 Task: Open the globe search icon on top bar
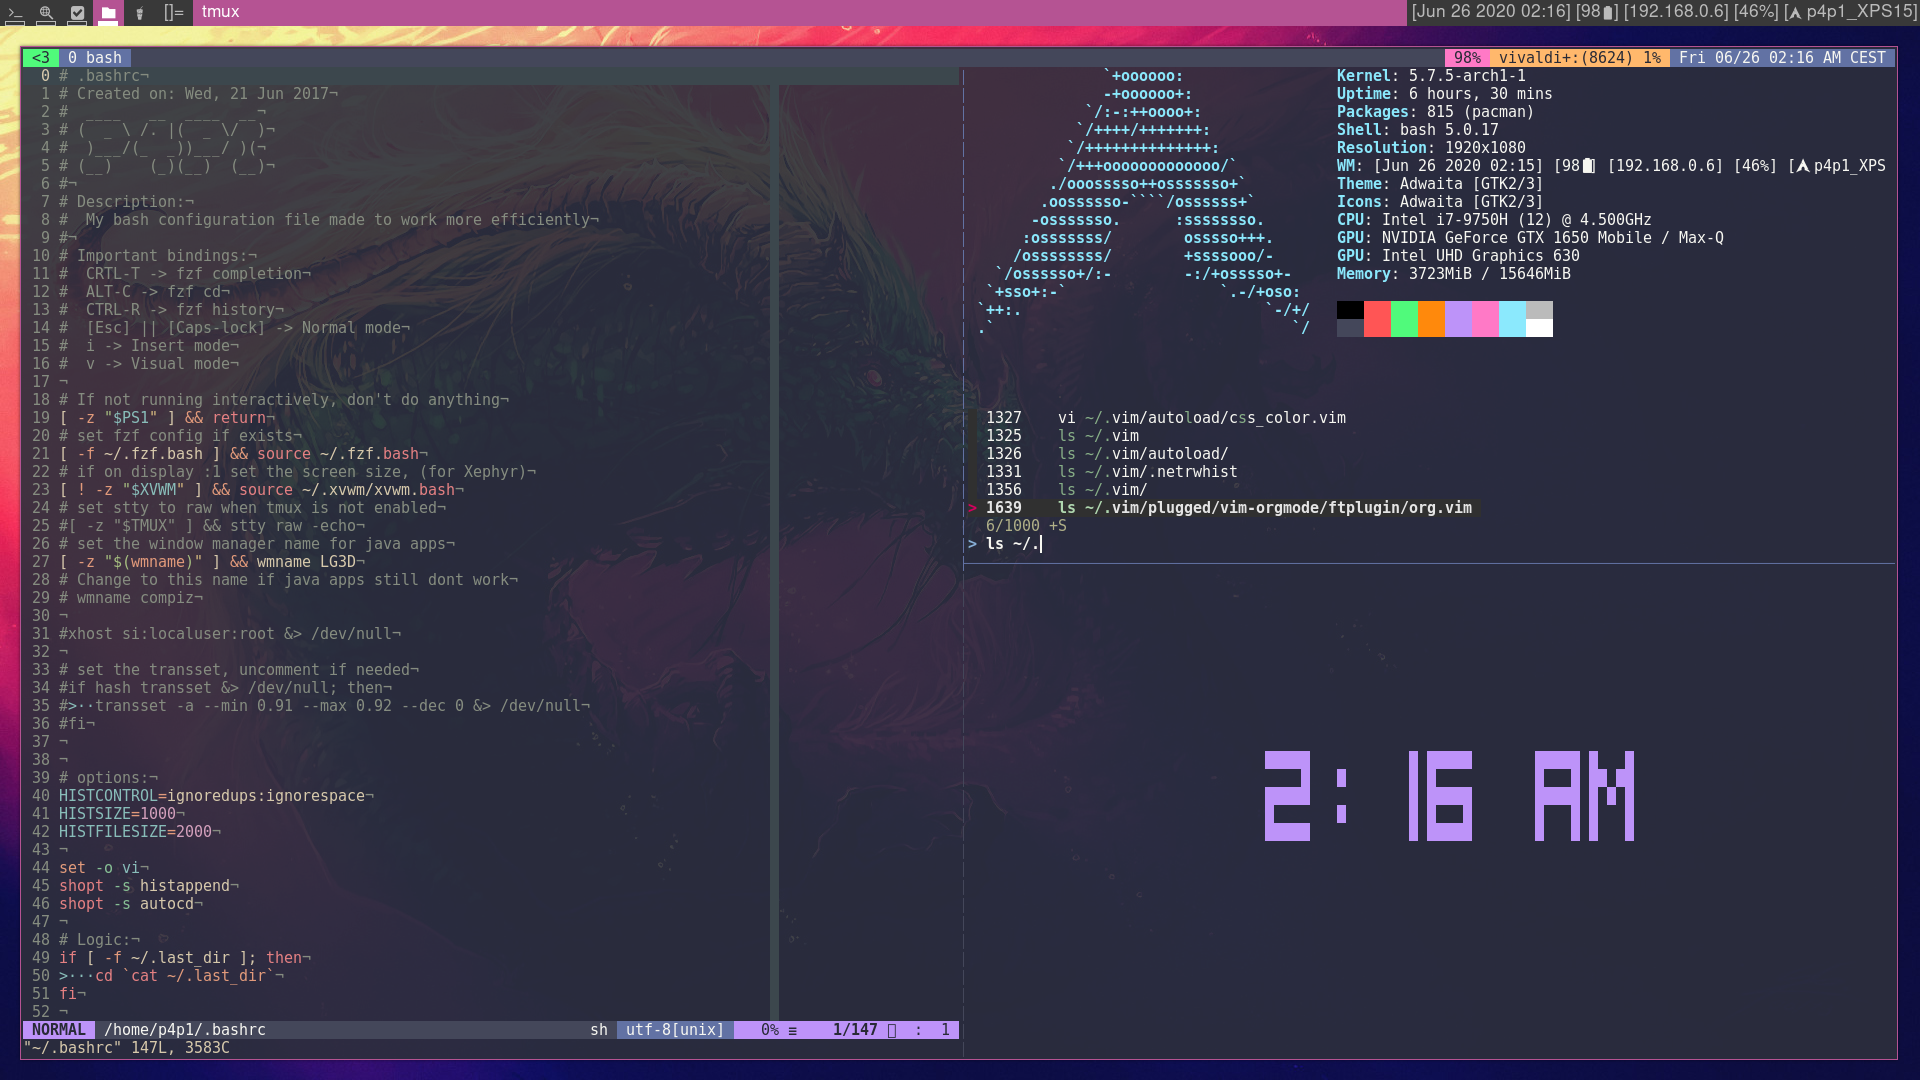point(46,13)
